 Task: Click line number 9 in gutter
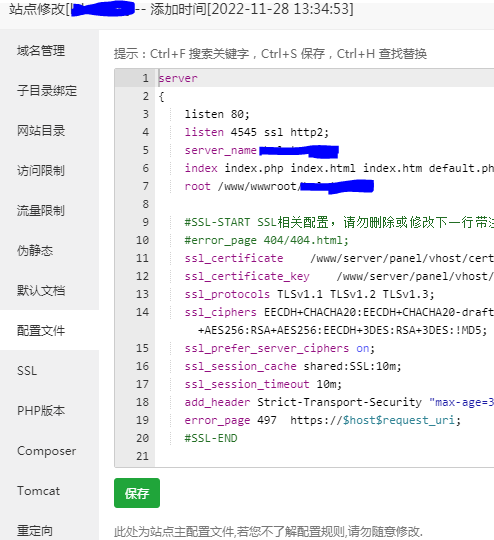[x=145, y=222]
